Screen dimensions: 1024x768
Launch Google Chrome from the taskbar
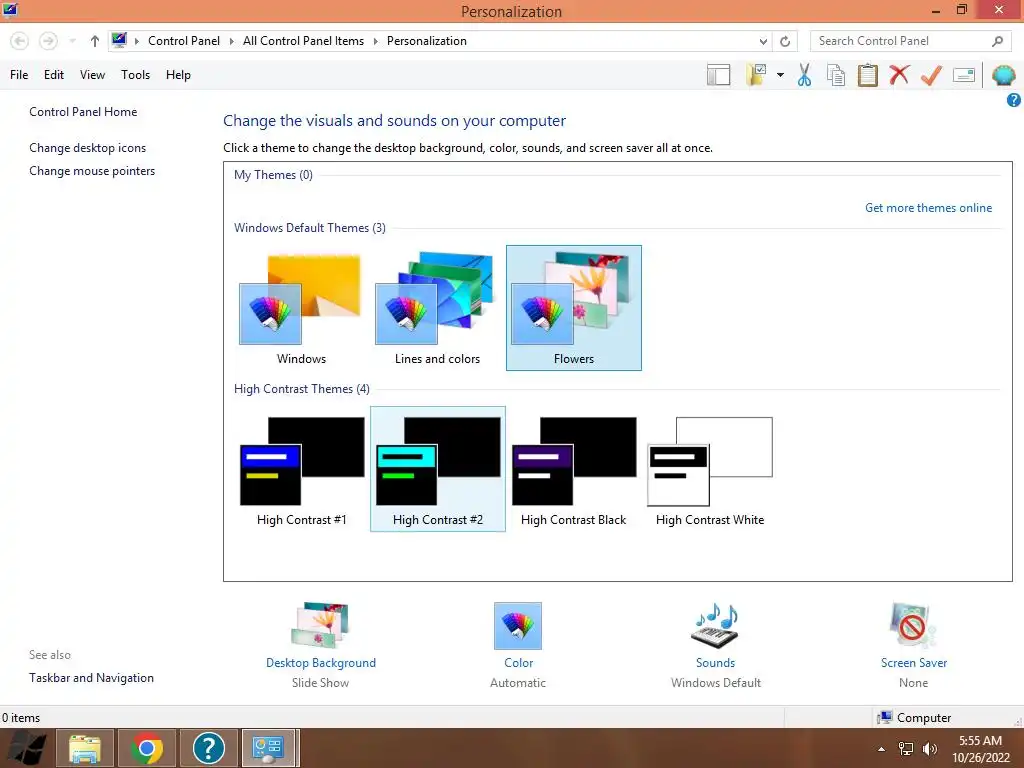coord(147,748)
